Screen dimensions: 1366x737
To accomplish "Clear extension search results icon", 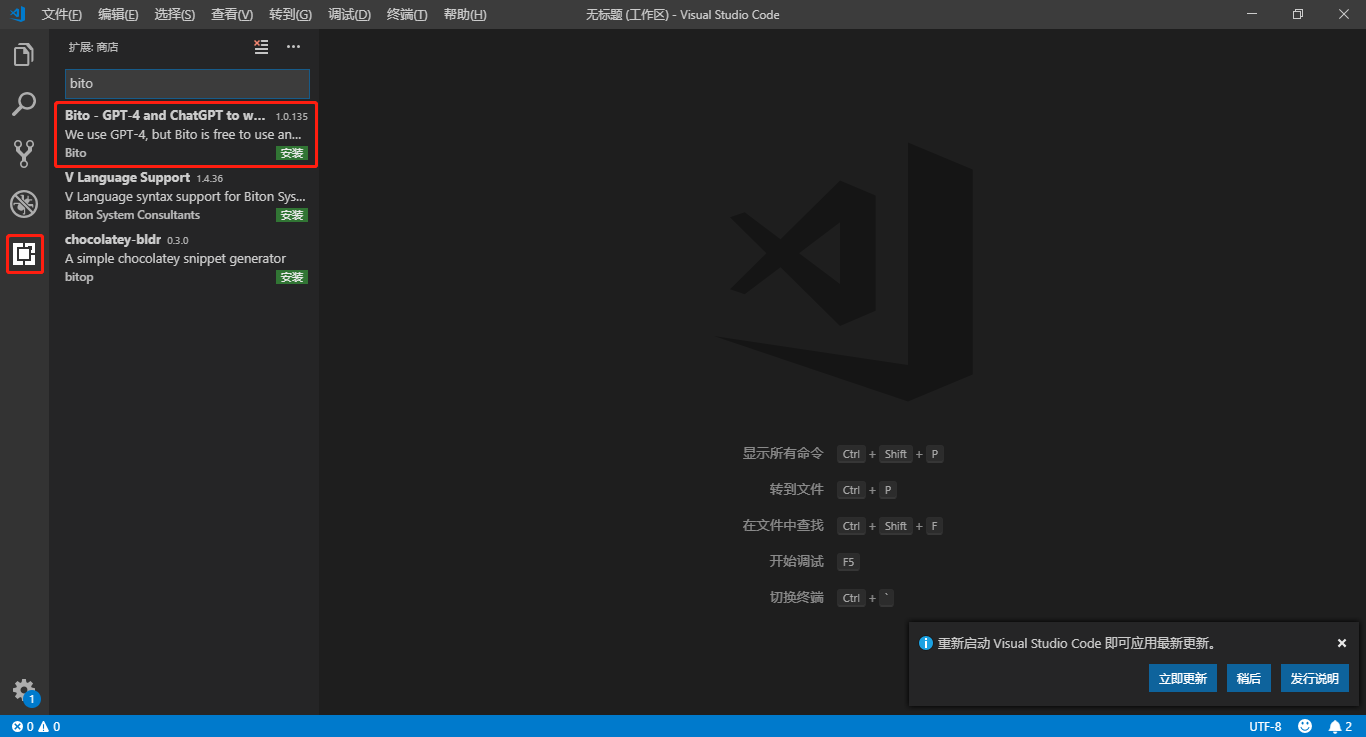I will tap(261, 47).
